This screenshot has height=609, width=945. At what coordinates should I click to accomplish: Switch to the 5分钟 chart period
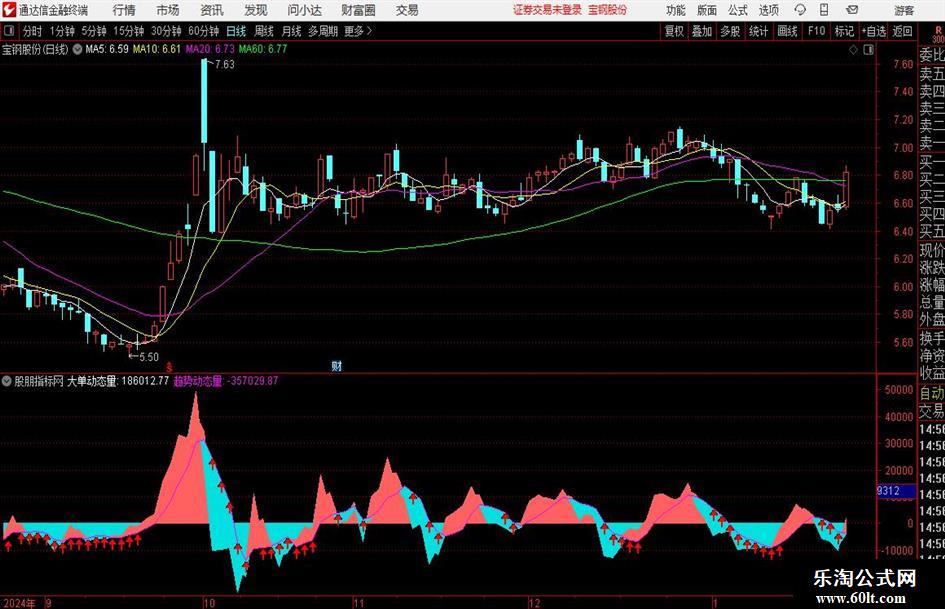click(93, 31)
